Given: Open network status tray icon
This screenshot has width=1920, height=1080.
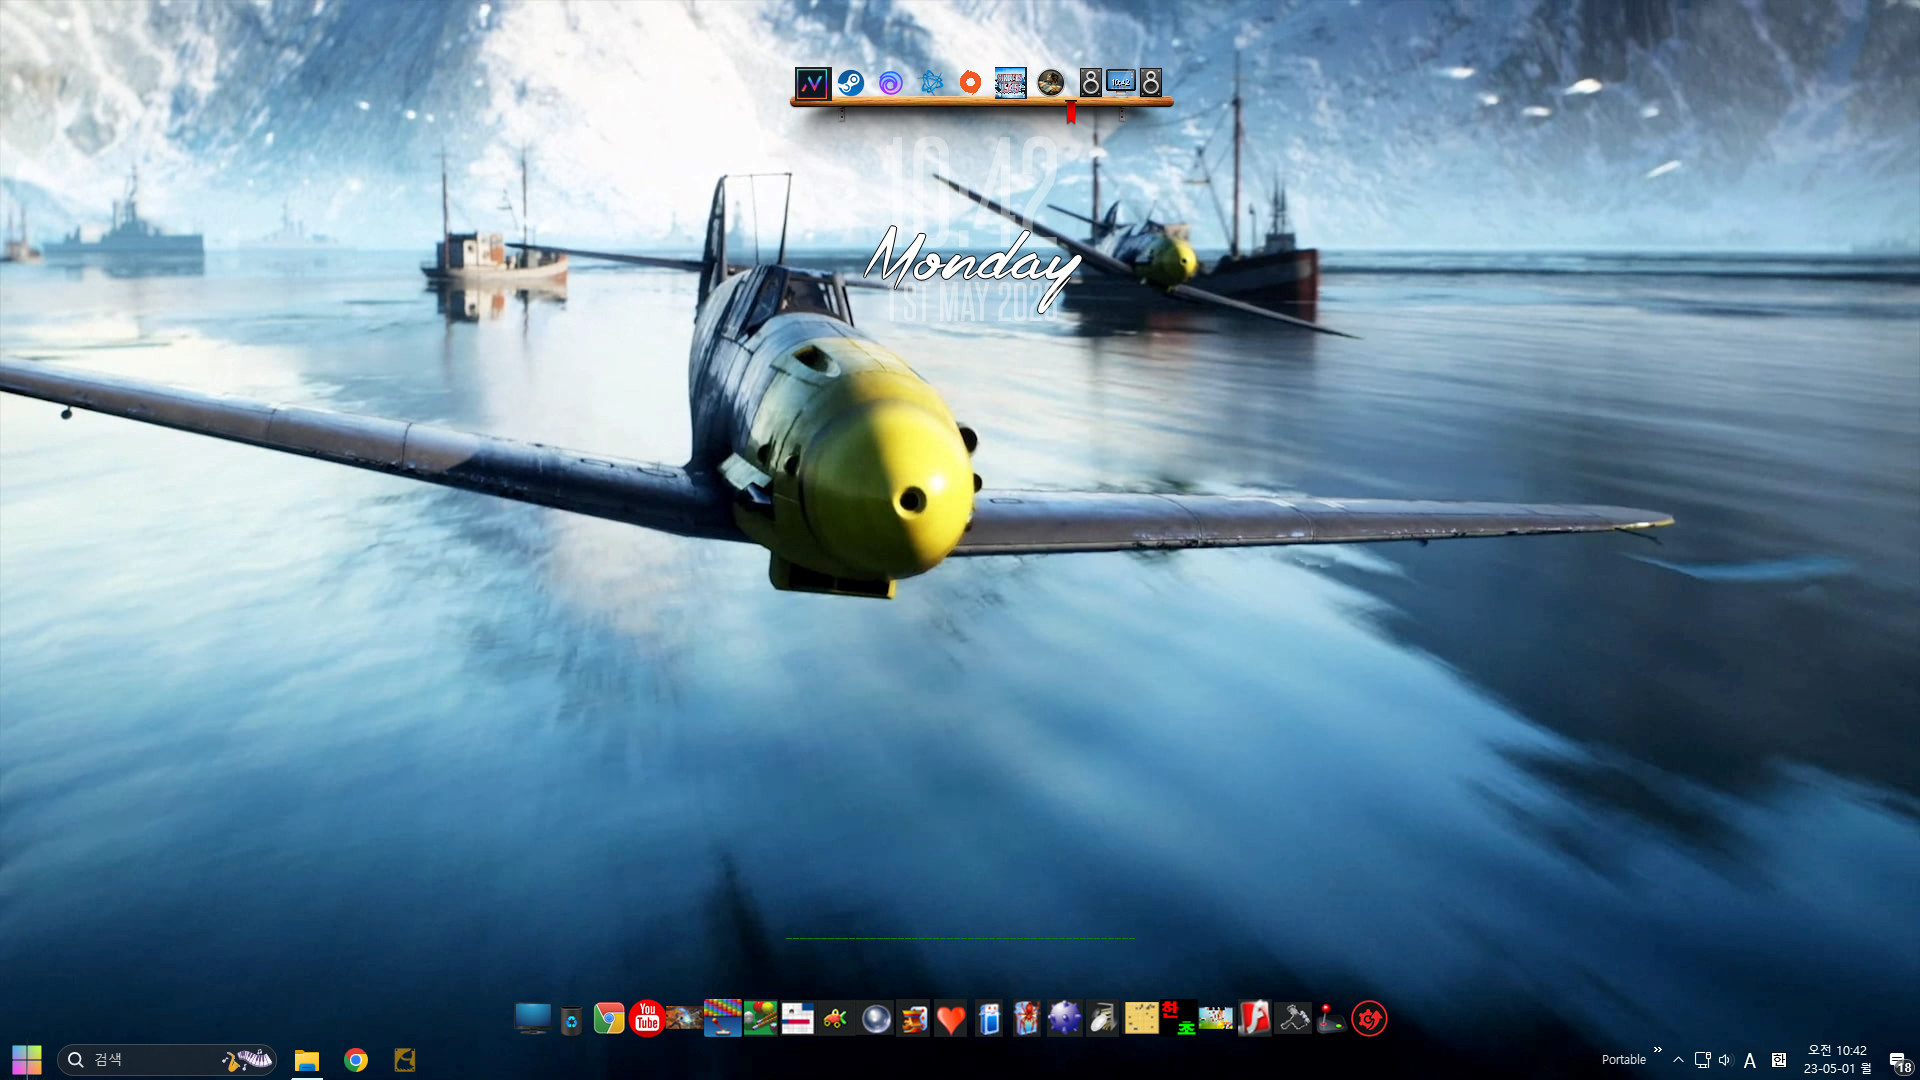Looking at the screenshot, I should tap(1702, 1060).
